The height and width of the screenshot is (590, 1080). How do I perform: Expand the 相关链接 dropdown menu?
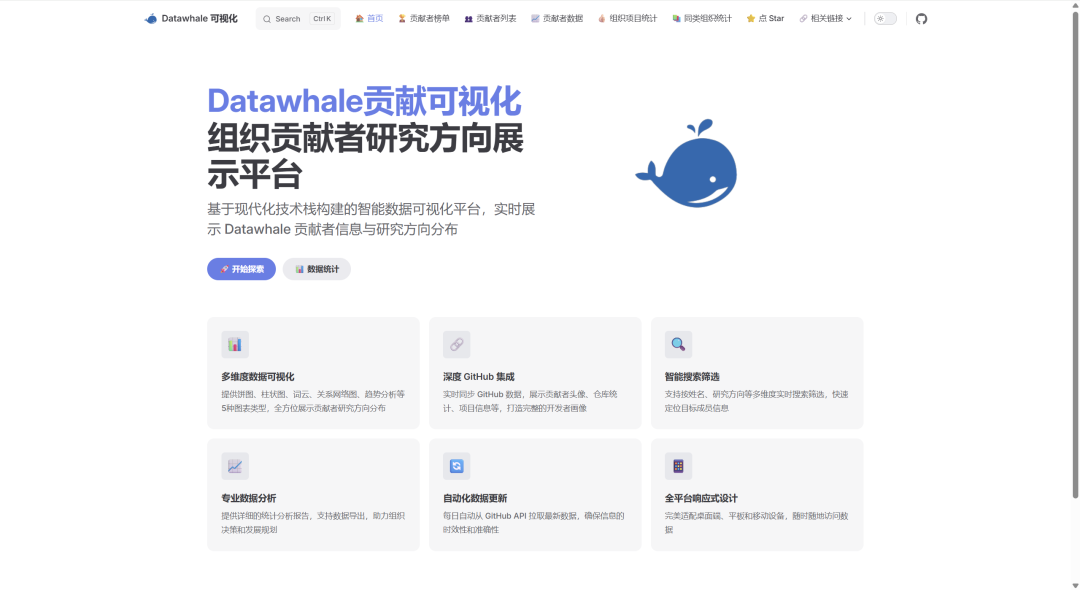825,19
